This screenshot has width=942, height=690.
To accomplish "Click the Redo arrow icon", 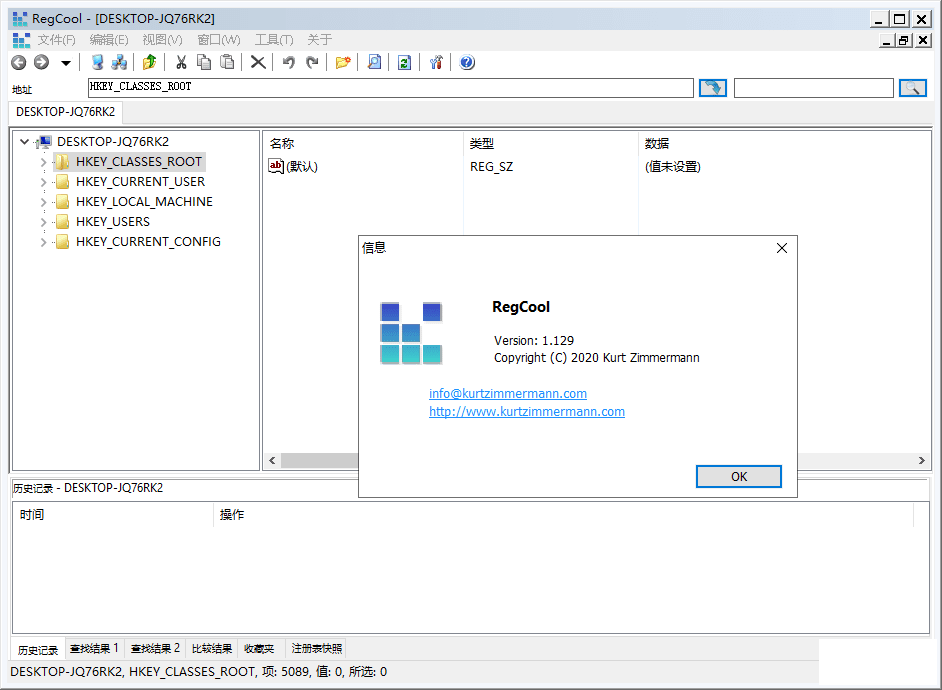I will click(x=312, y=62).
